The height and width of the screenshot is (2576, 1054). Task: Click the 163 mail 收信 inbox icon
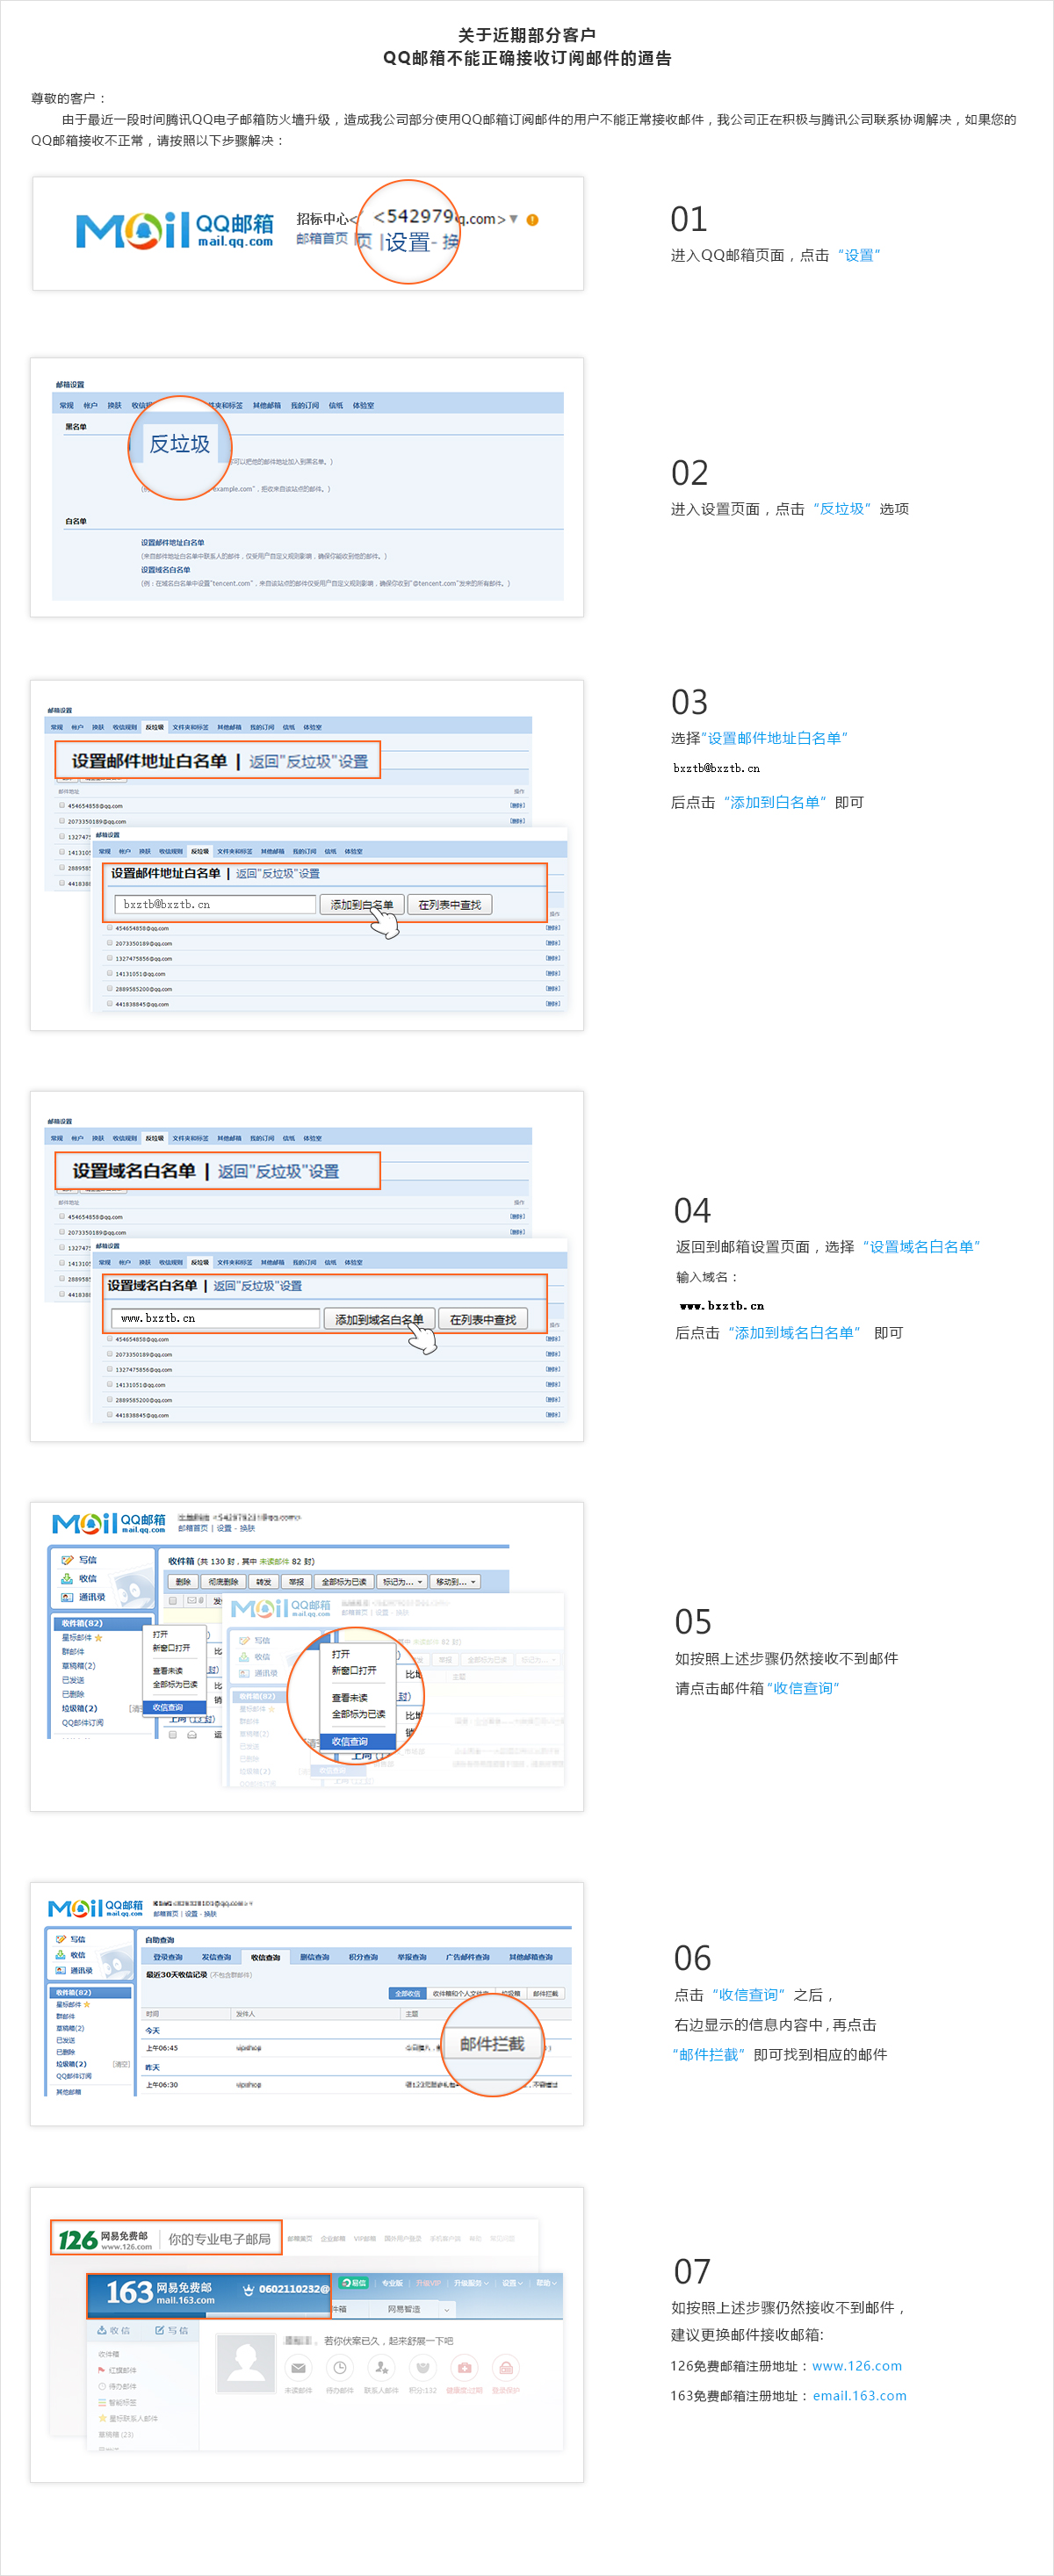(102, 2330)
